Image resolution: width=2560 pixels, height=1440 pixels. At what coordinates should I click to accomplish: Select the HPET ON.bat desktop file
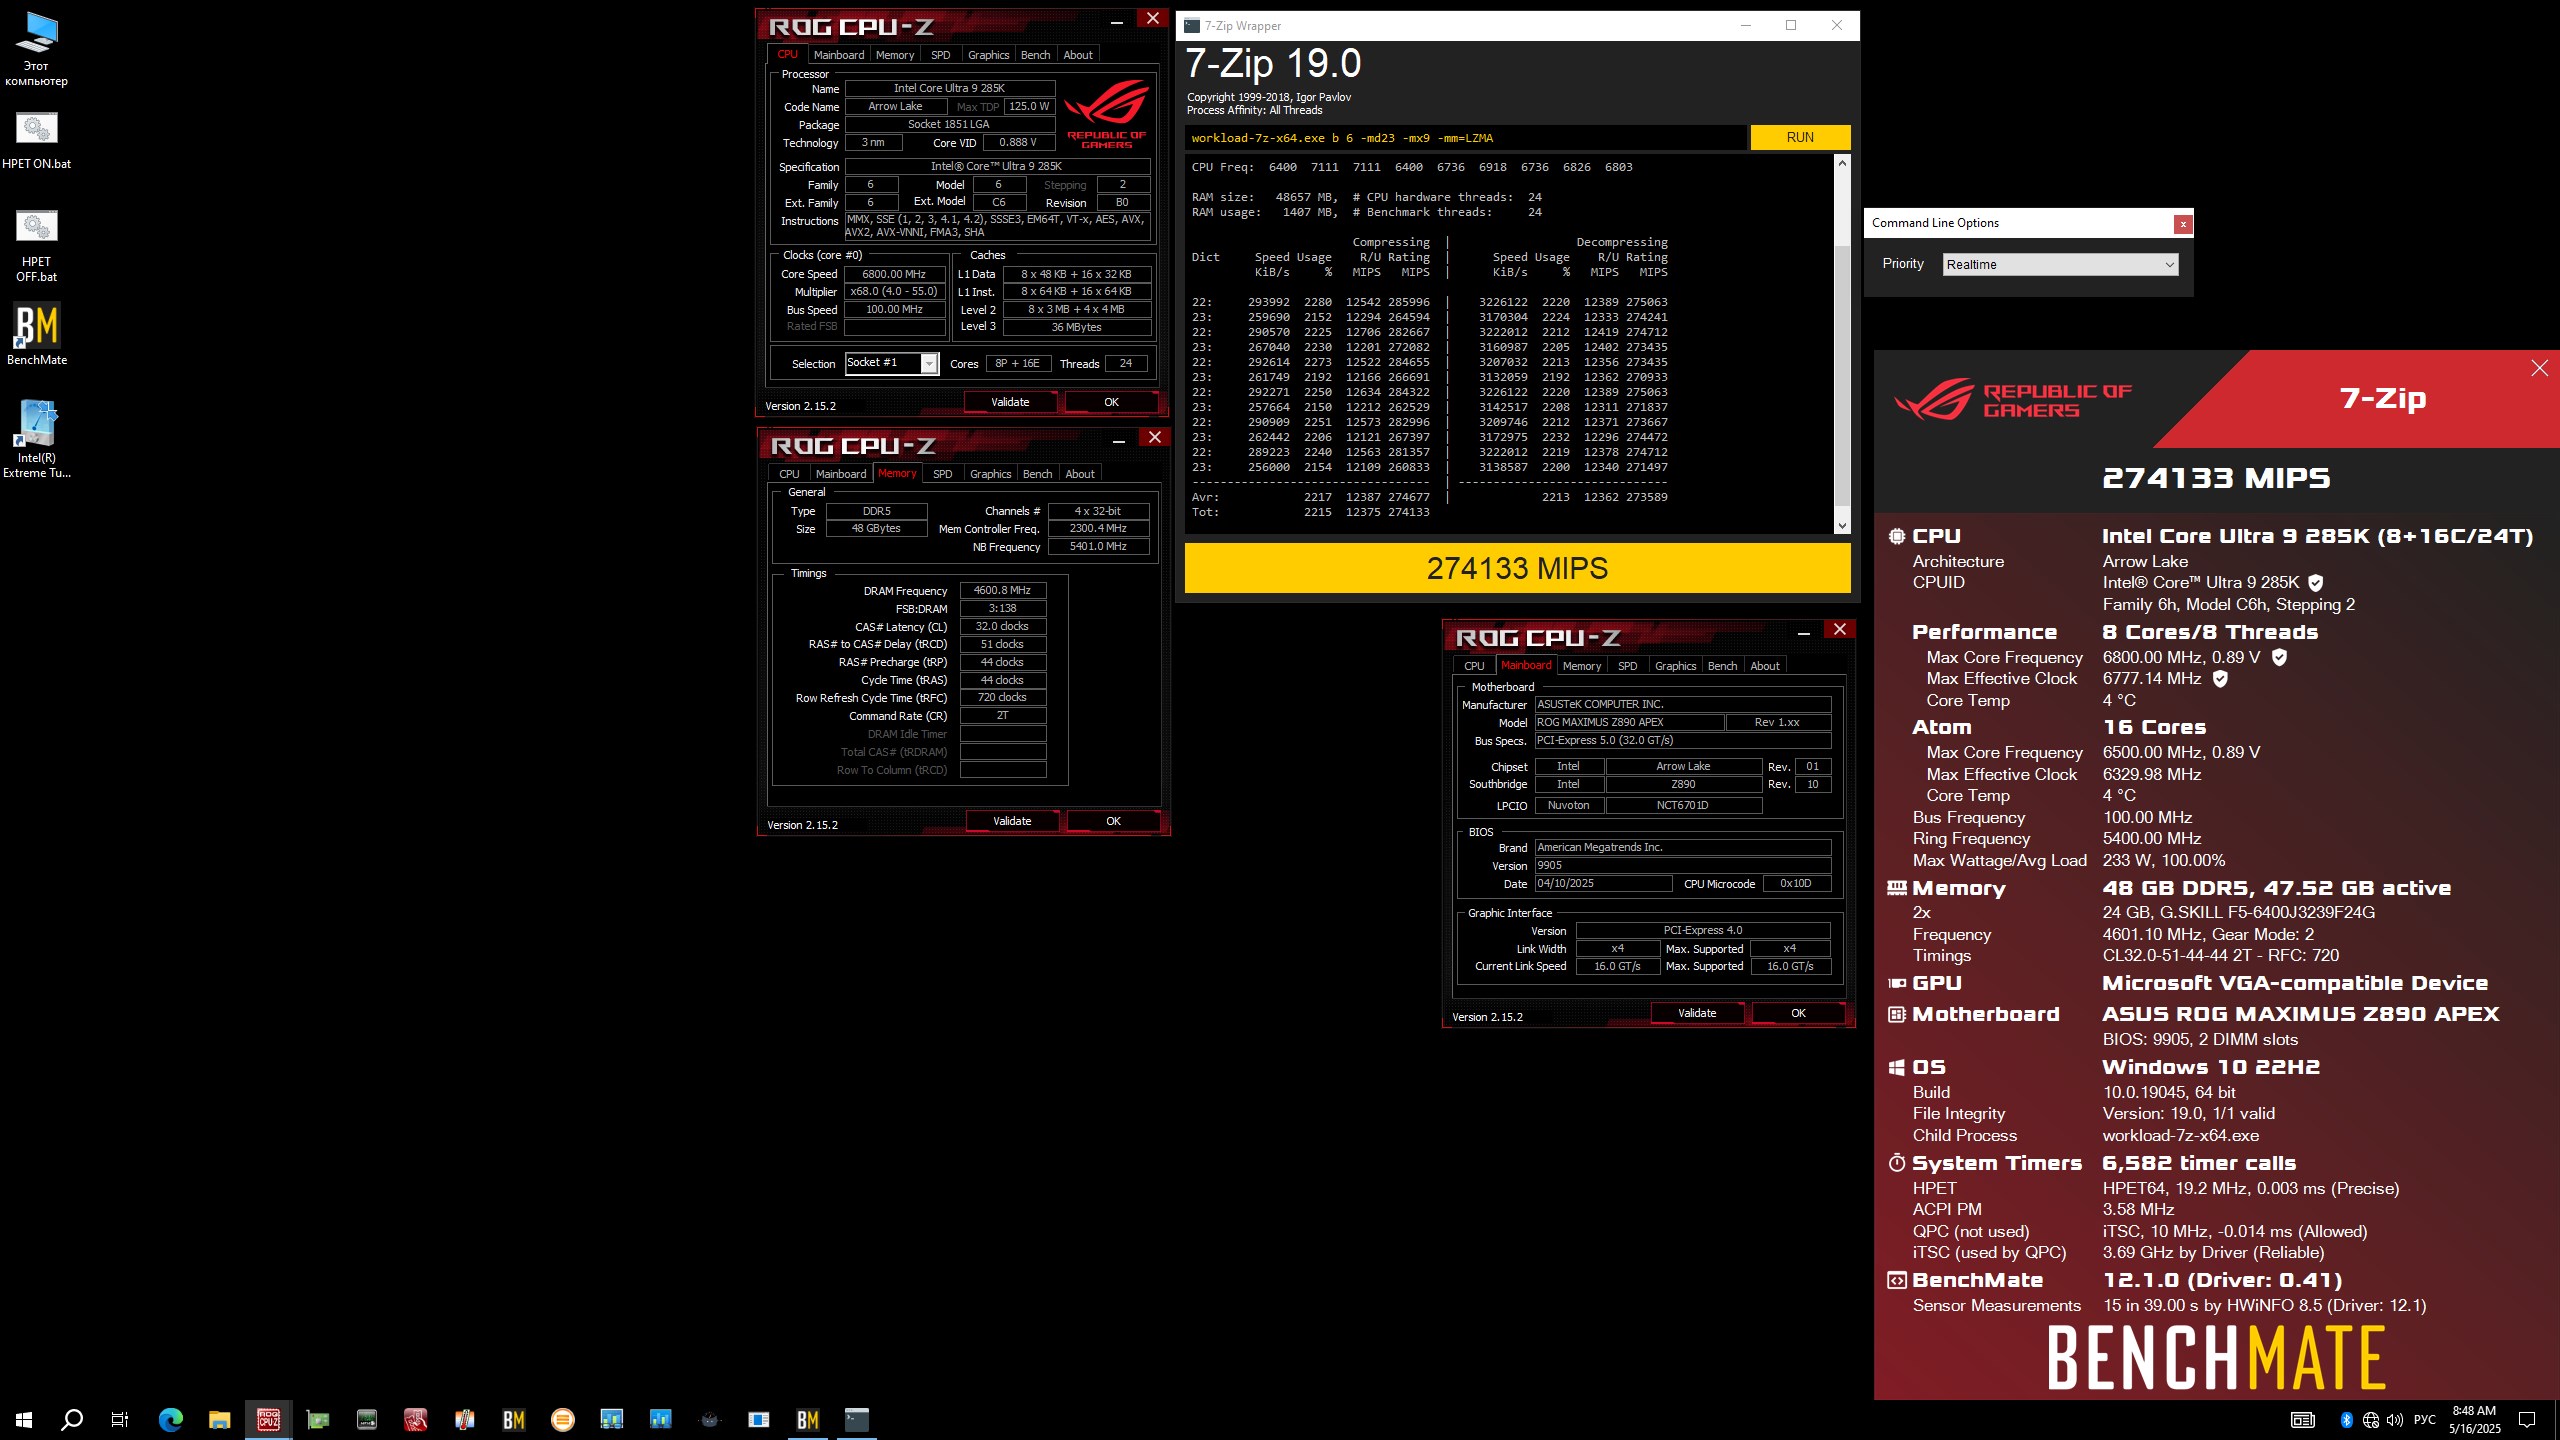click(x=36, y=140)
